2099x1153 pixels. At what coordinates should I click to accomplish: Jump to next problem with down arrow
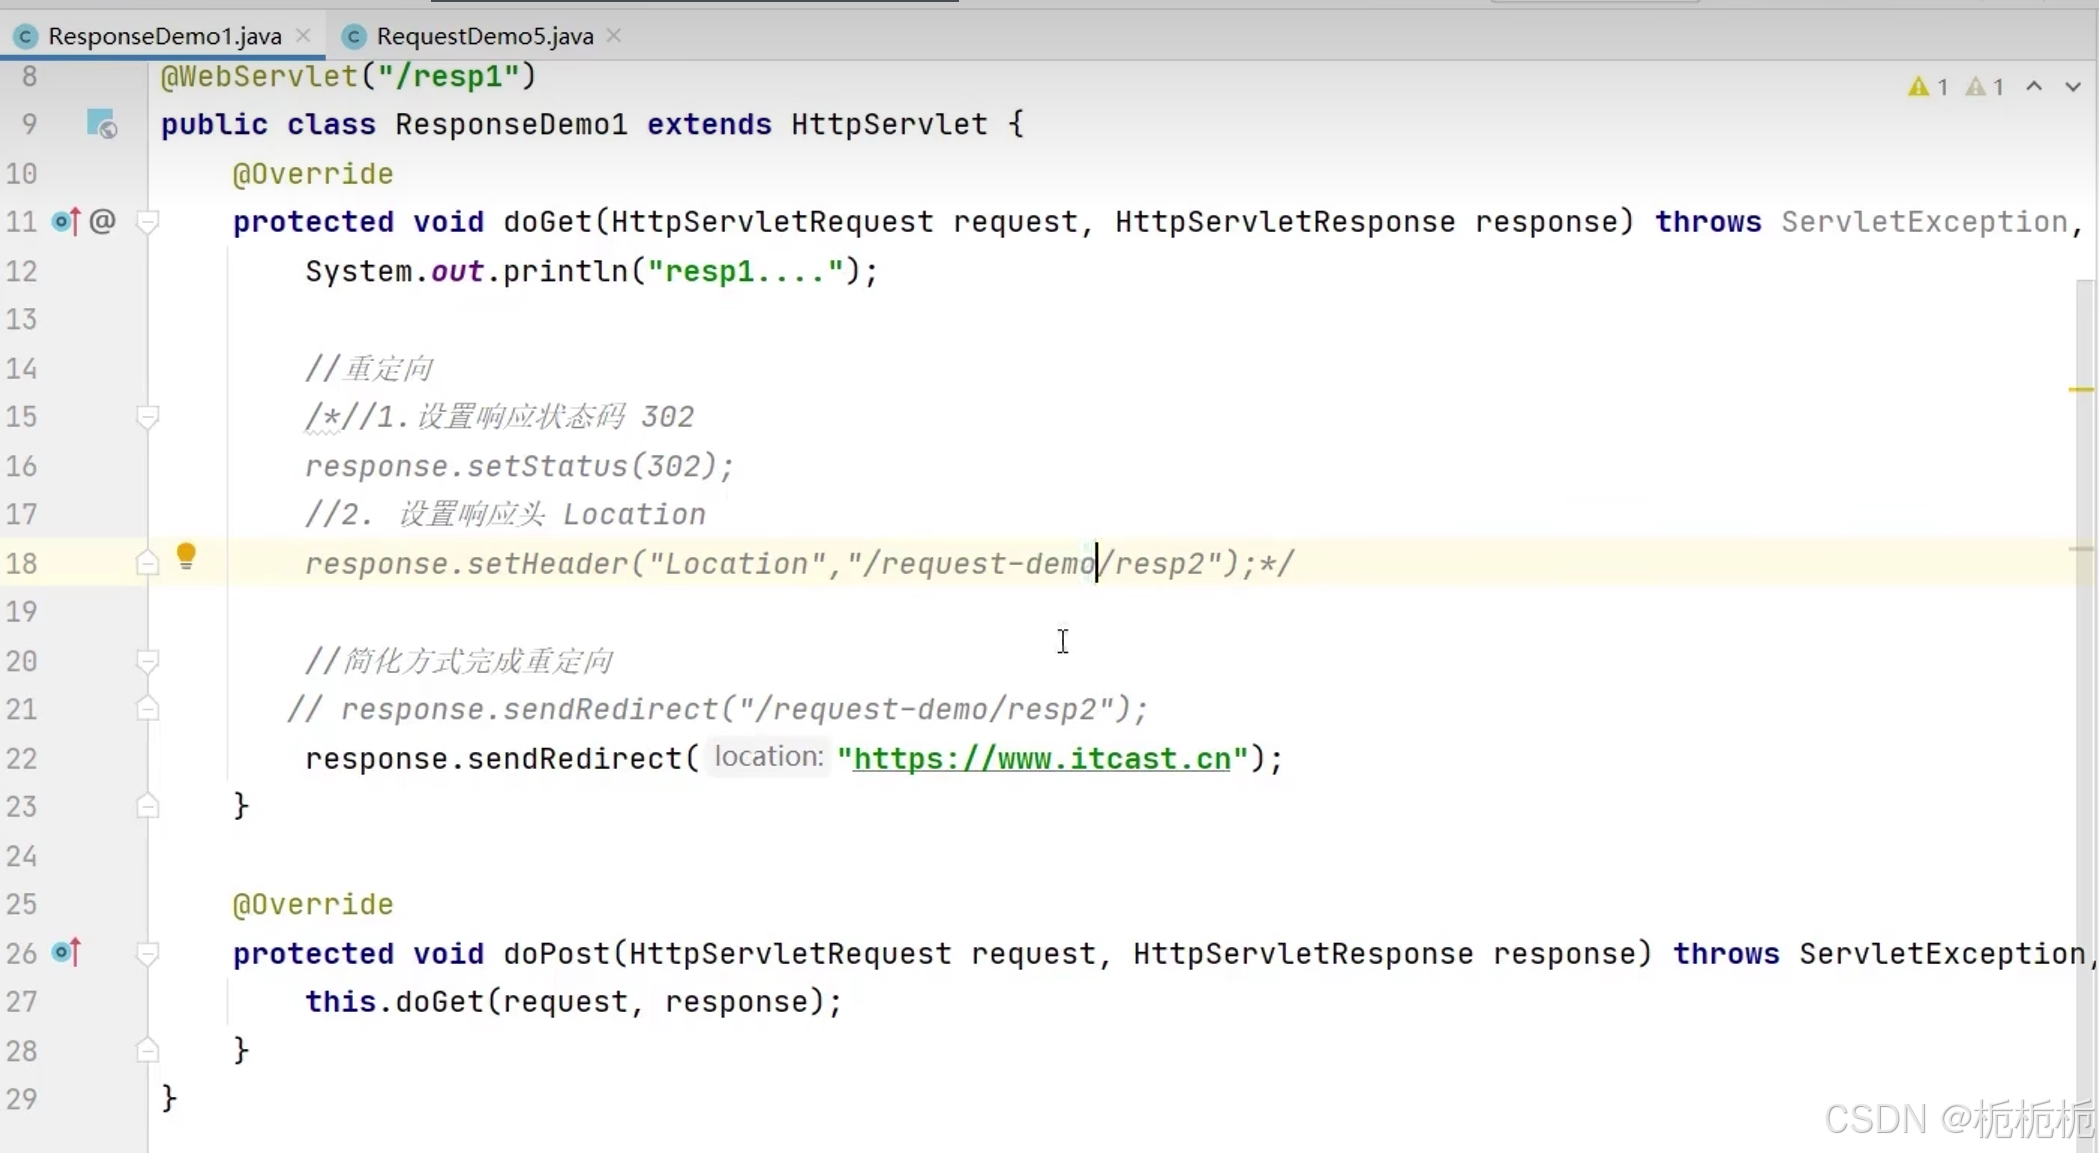[2072, 85]
